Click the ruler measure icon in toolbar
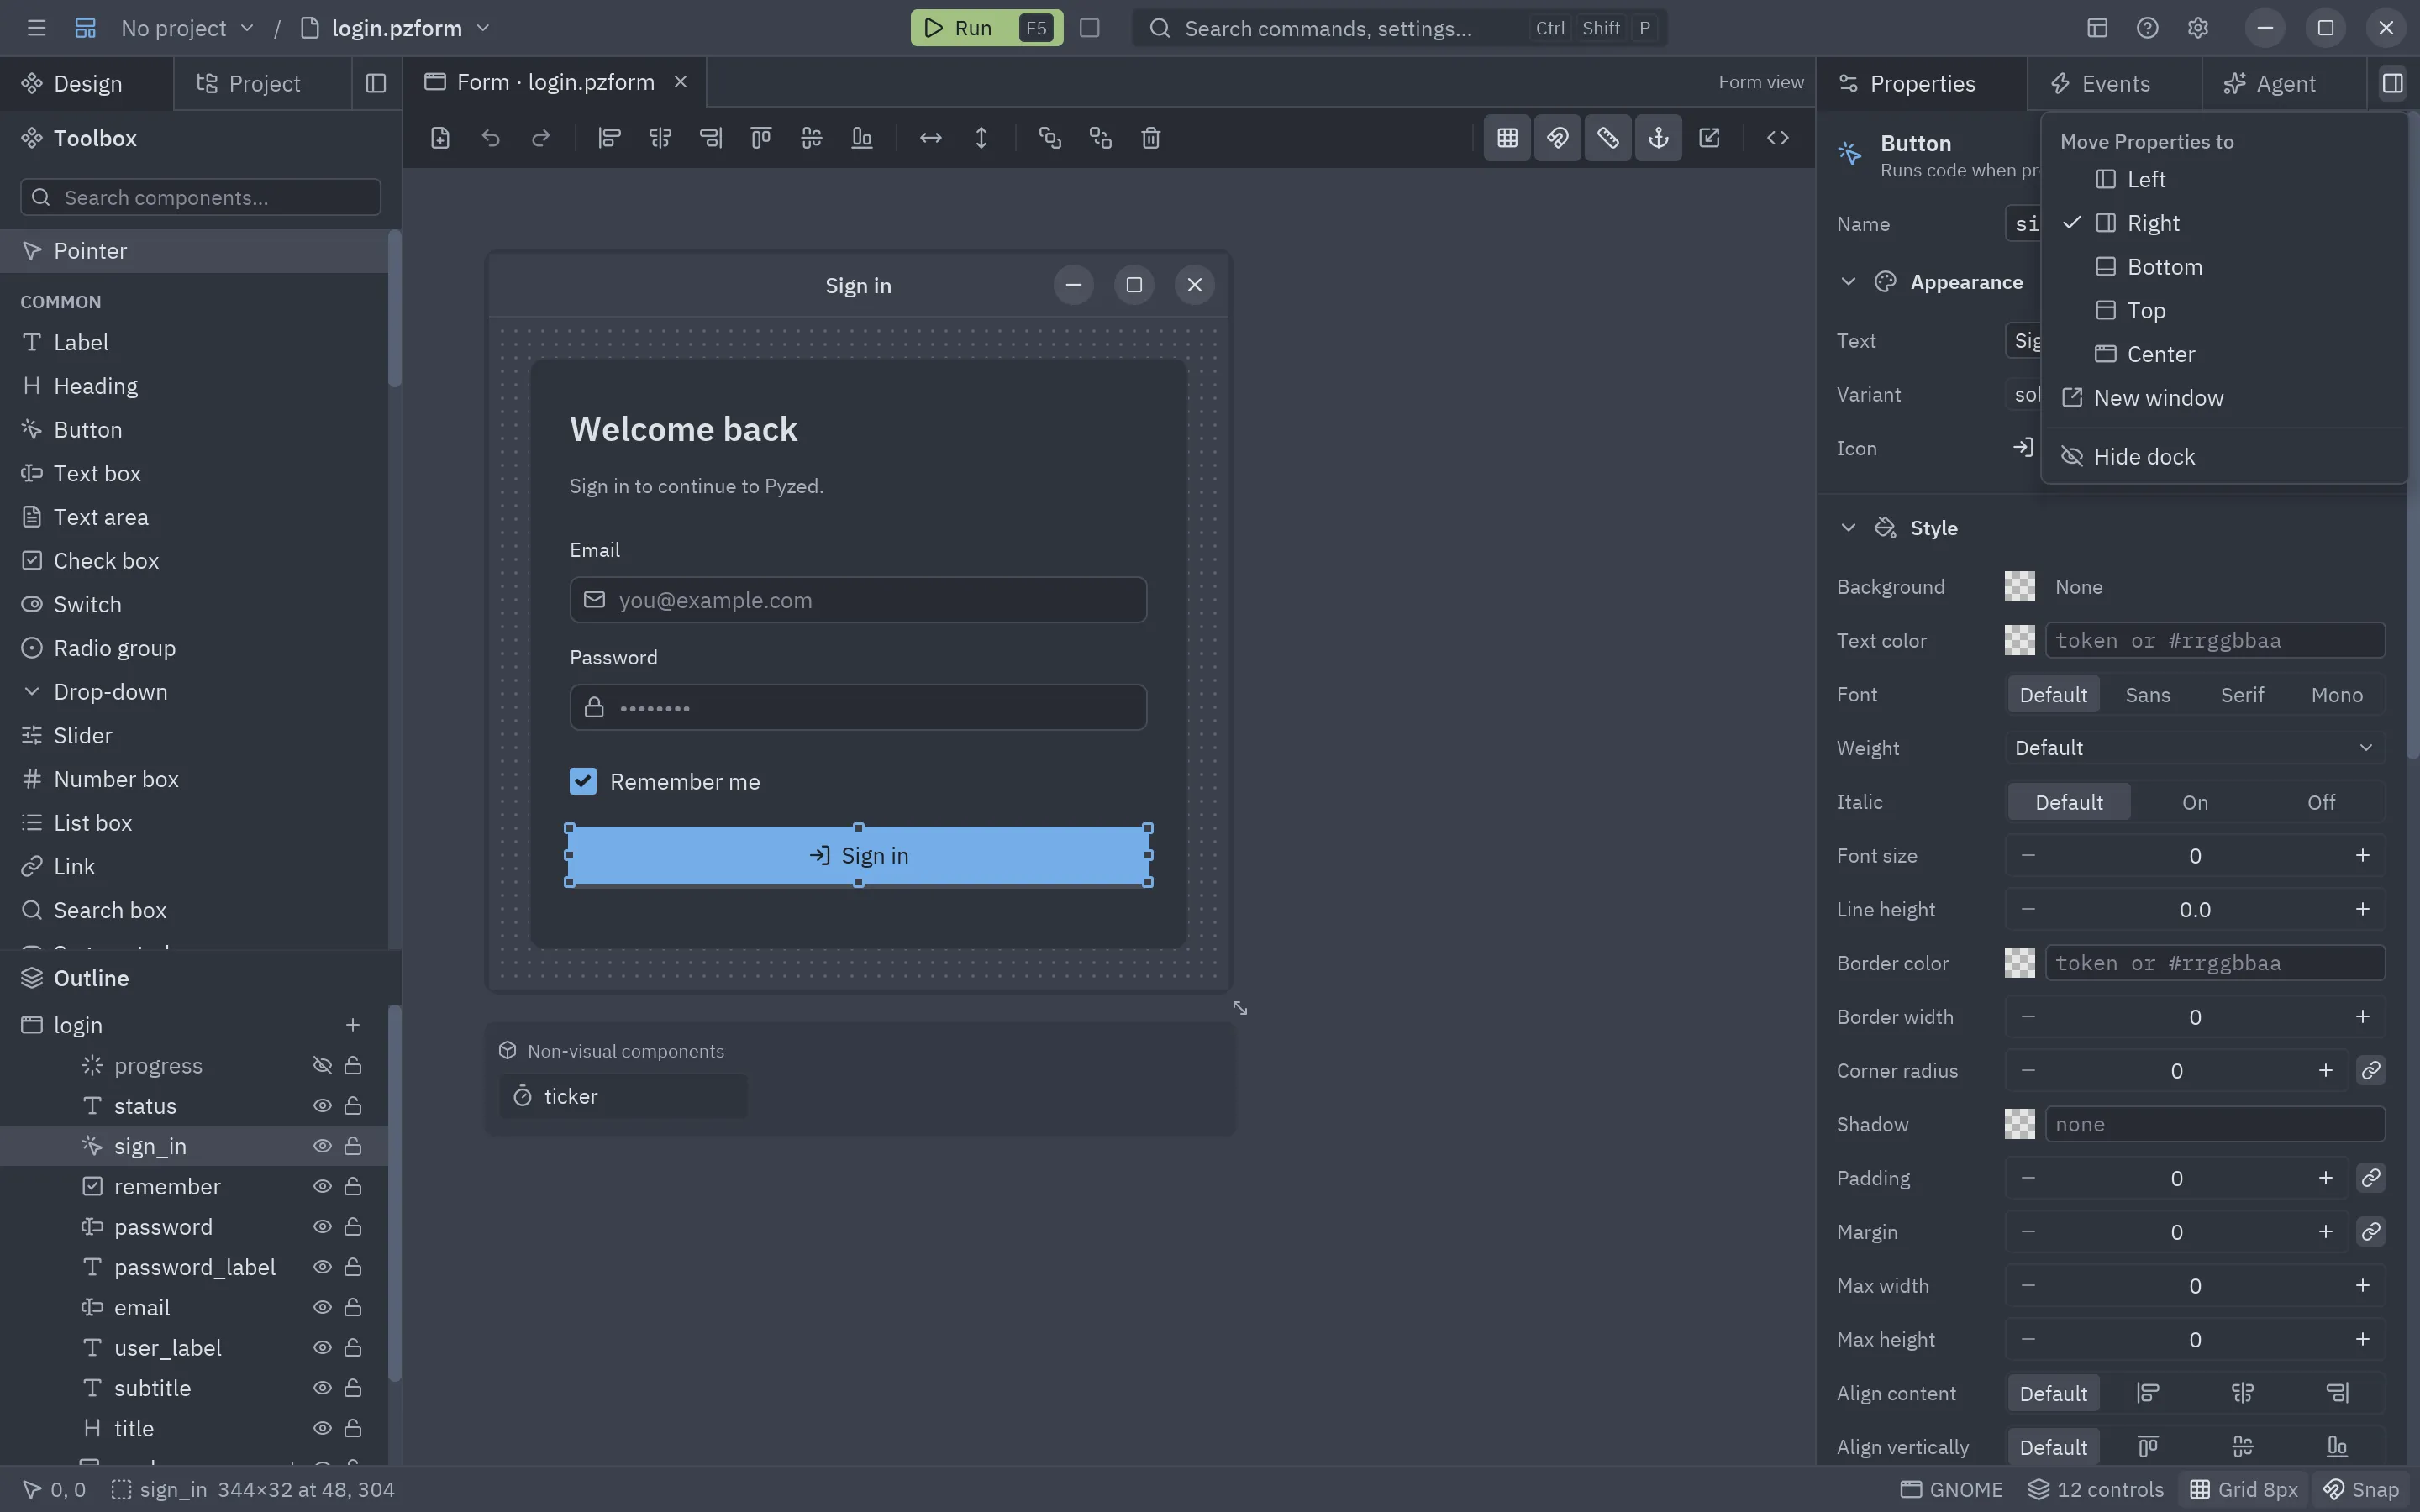This screenshot has height=1512, width=2420. pyautogui.click(x=1608, y=138)
